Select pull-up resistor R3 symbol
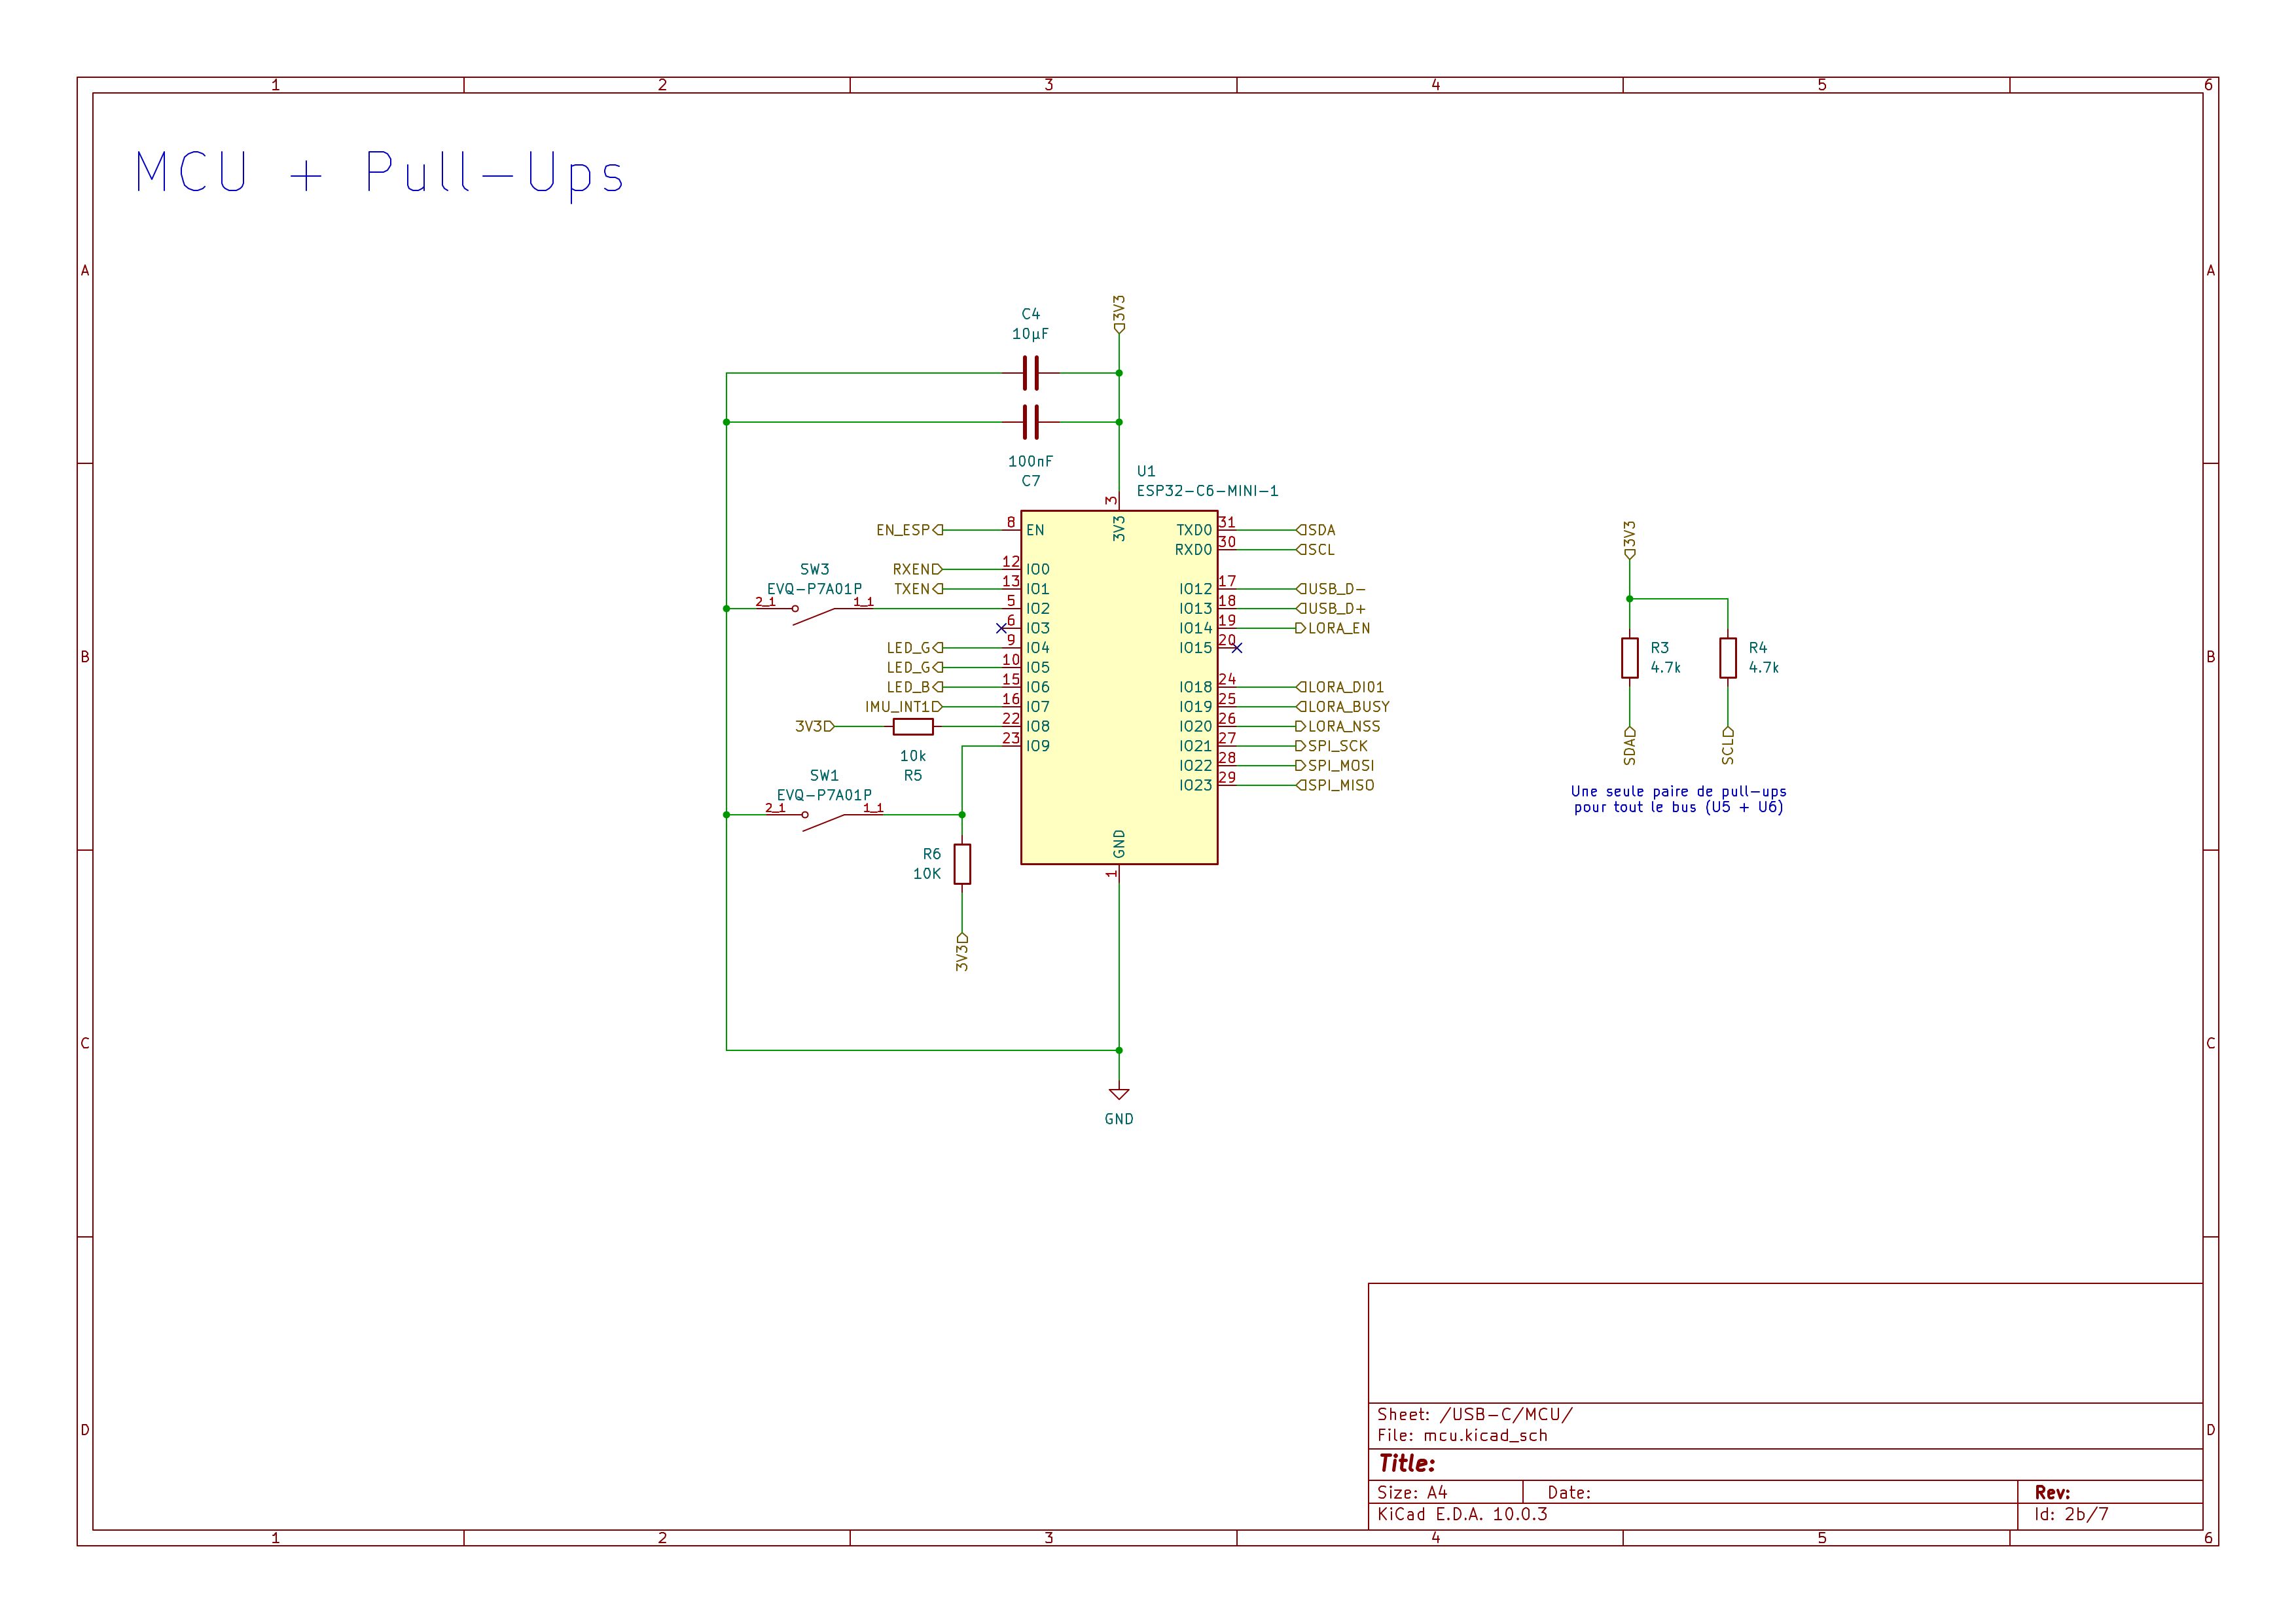The height and width of the screenshot is (1623, 2296). coord(1630,658)
